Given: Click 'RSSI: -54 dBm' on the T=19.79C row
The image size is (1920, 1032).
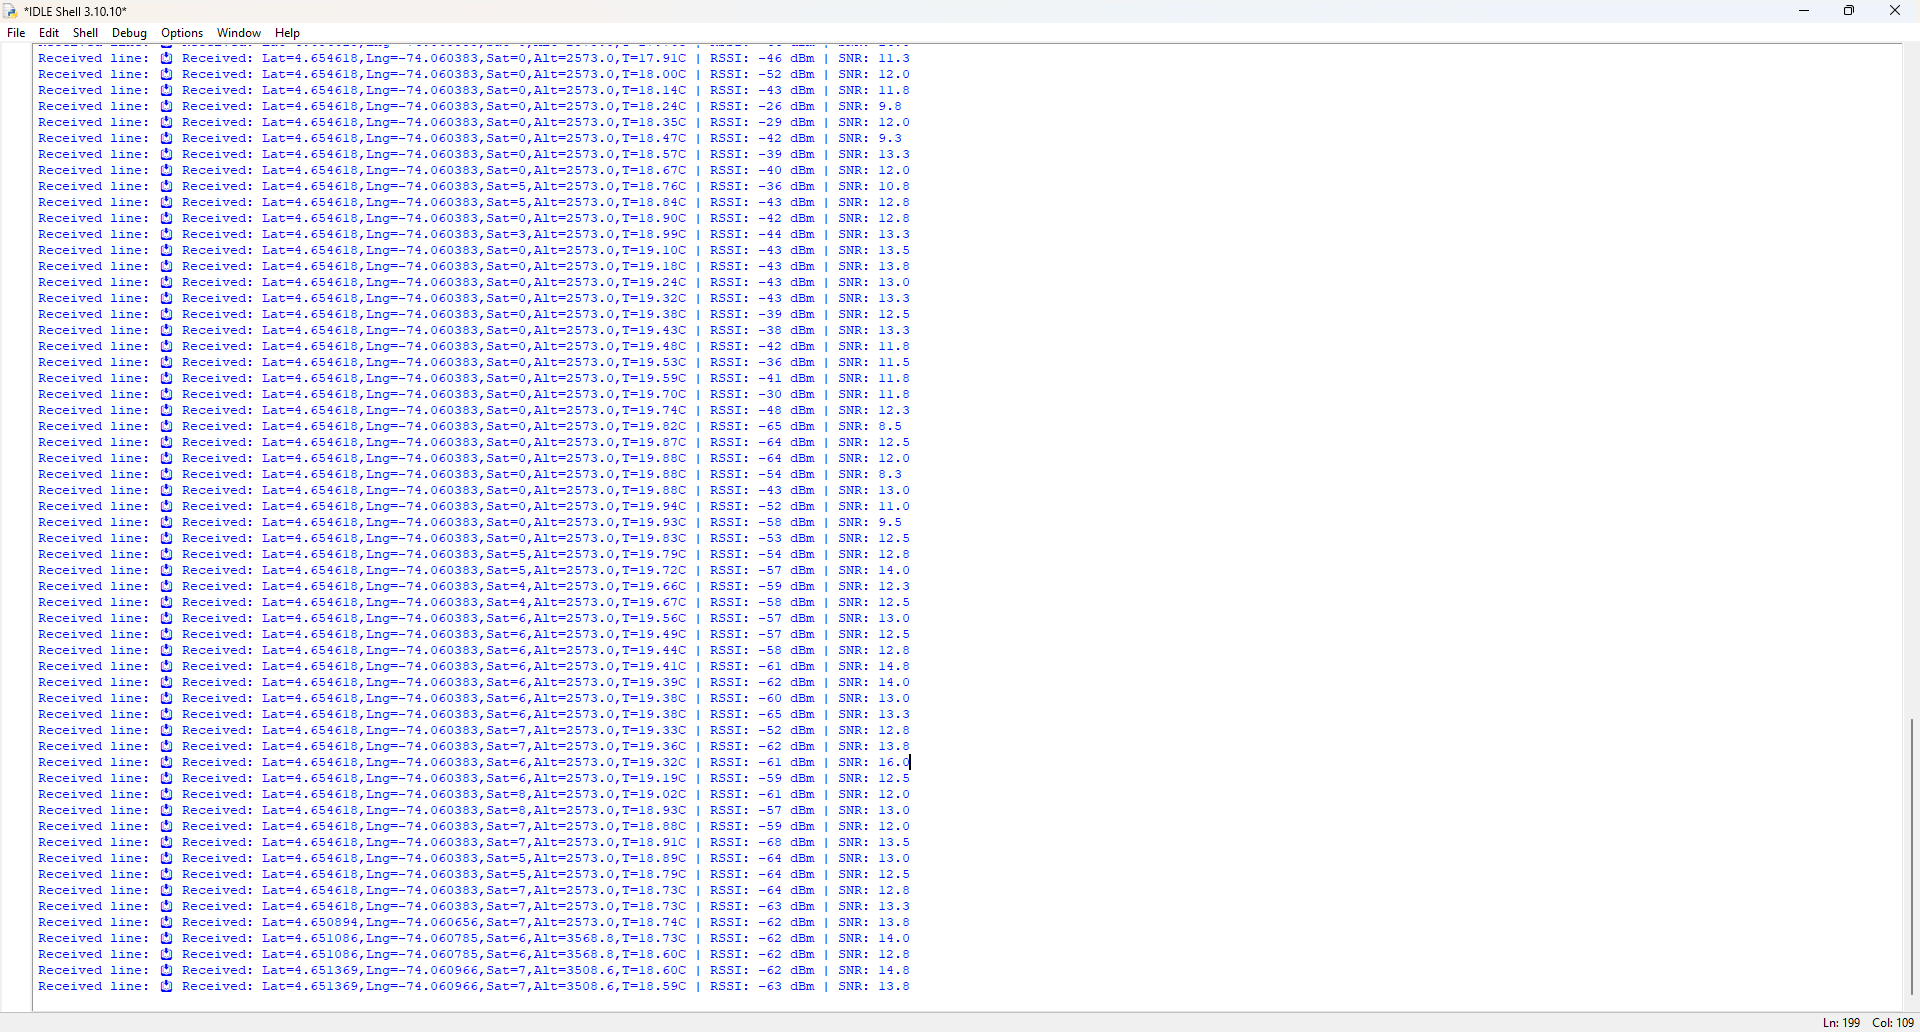Looking at the screenshot, I should click(762, 554).
